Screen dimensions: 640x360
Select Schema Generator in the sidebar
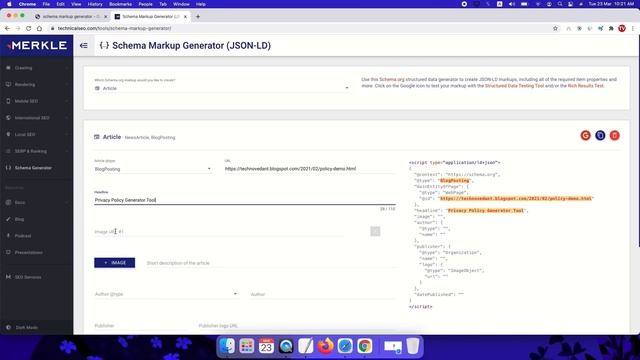point(37,168)
